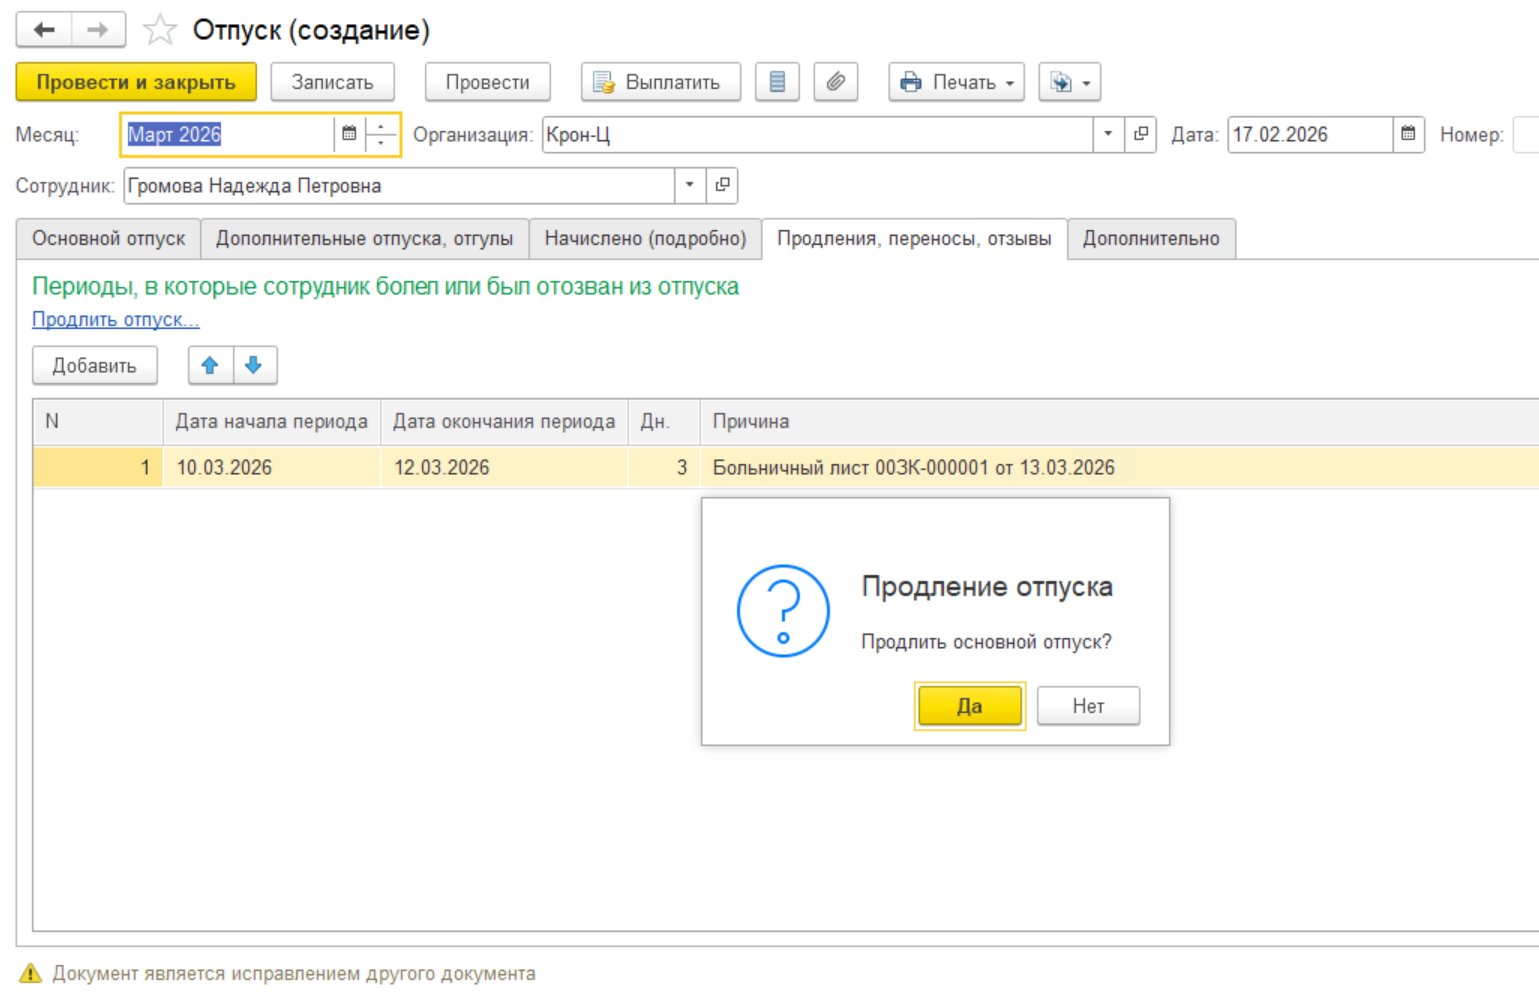The height and width of the screenshot is (1008, 1539).
Task: Add document to favorites with star
Action: 160,30
